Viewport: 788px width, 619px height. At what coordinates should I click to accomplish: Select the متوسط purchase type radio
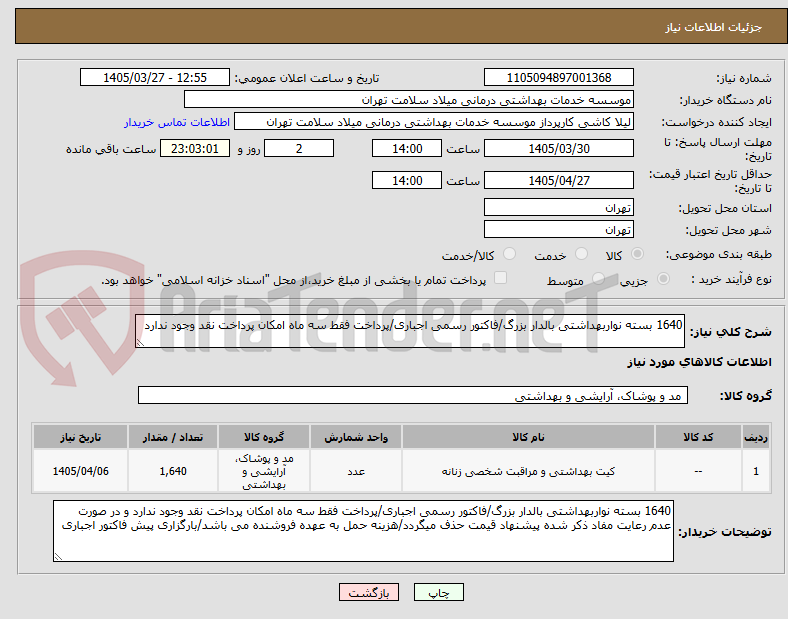[x=598, y=278]
